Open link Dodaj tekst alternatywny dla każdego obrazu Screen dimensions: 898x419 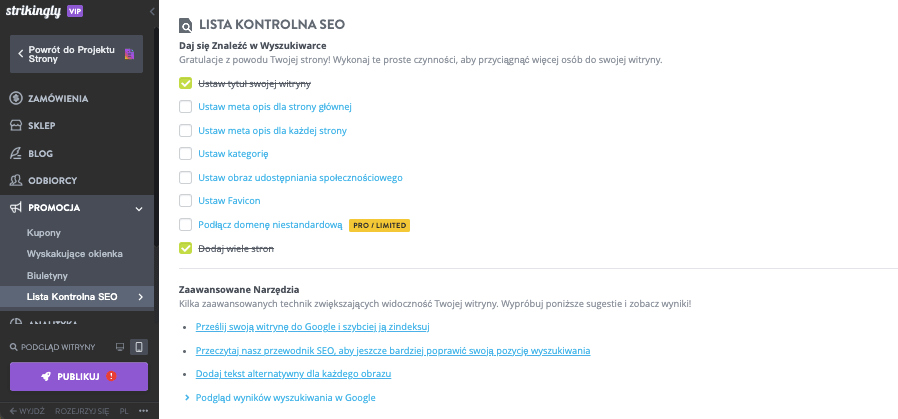tap(293, 374)
